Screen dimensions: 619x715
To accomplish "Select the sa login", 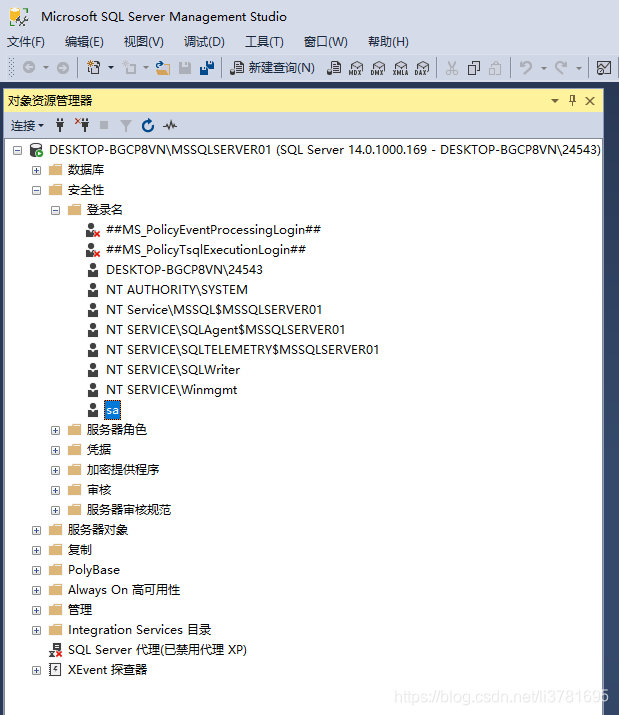I will [x=112, y=410].
